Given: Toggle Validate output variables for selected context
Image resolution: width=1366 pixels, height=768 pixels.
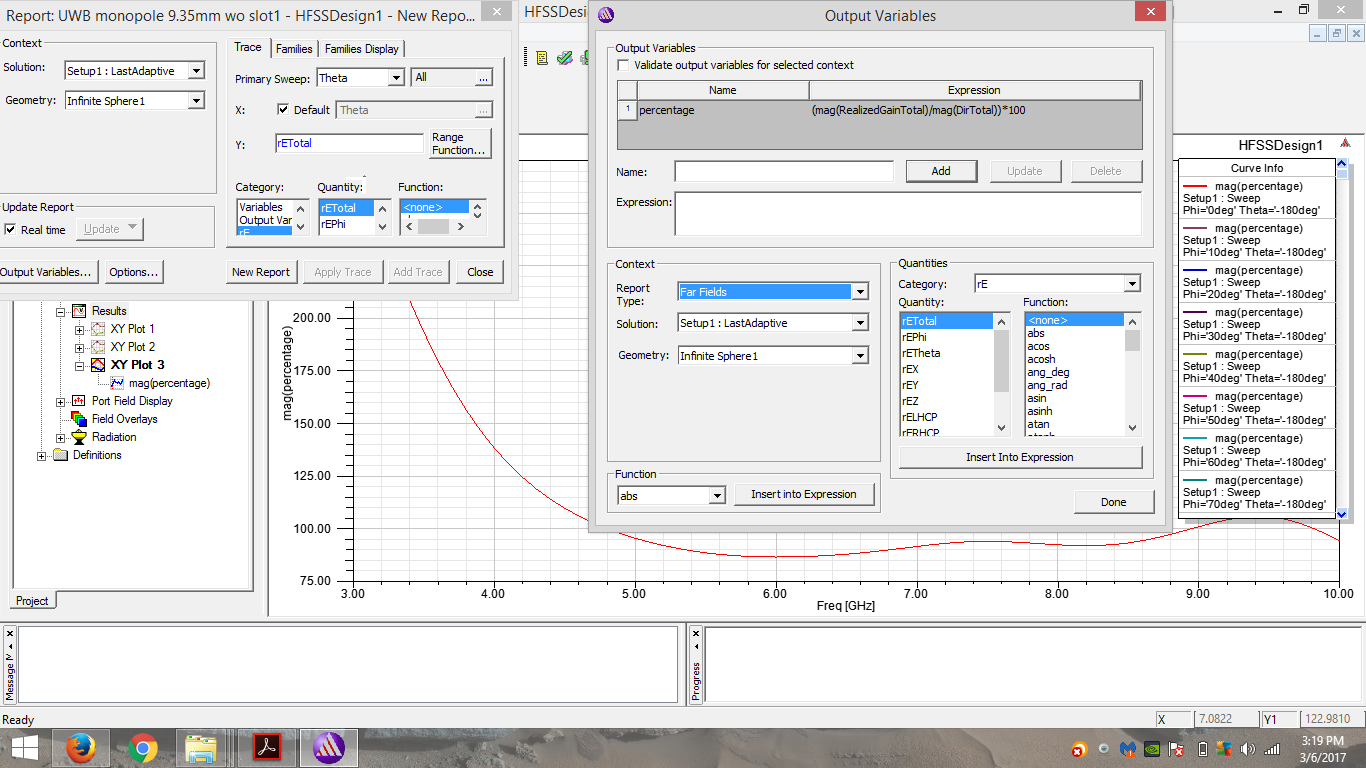Looking at the screenshot, I should (624, 65).
